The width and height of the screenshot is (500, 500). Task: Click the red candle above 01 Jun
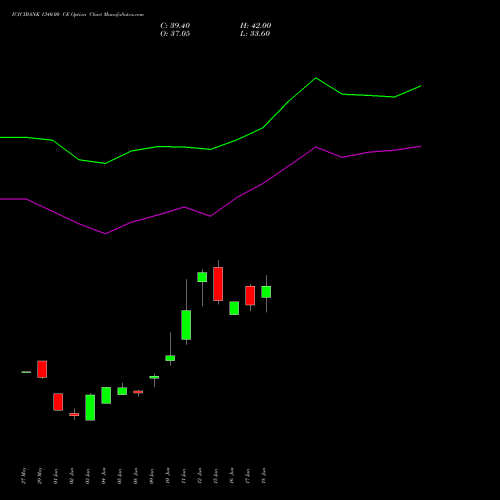(x=58, y=402)
